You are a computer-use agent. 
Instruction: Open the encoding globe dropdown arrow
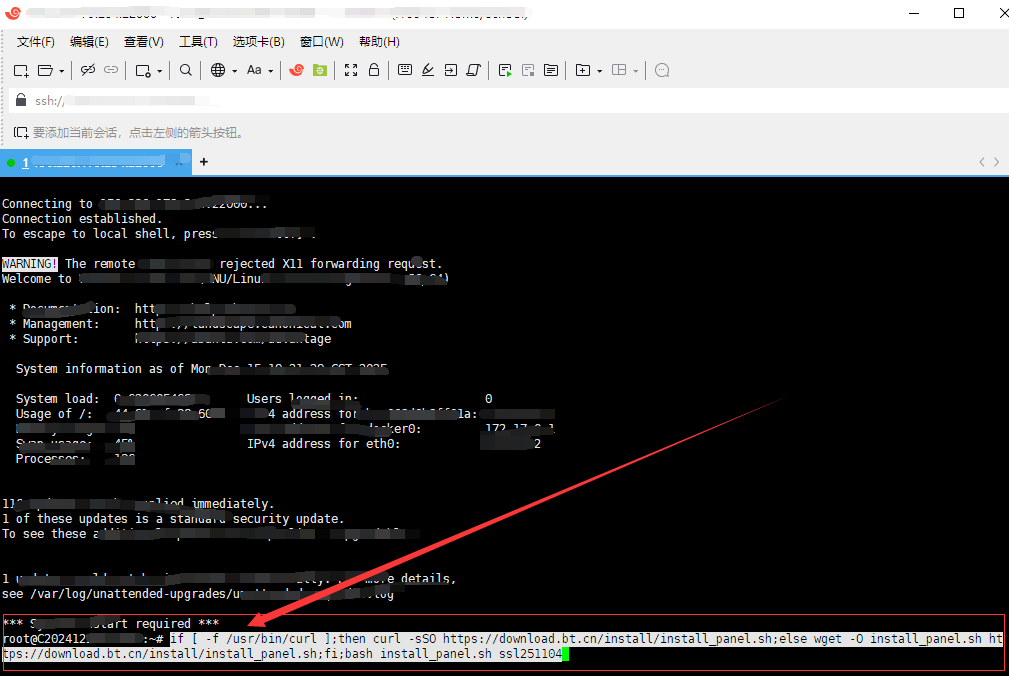click(234, 71)
